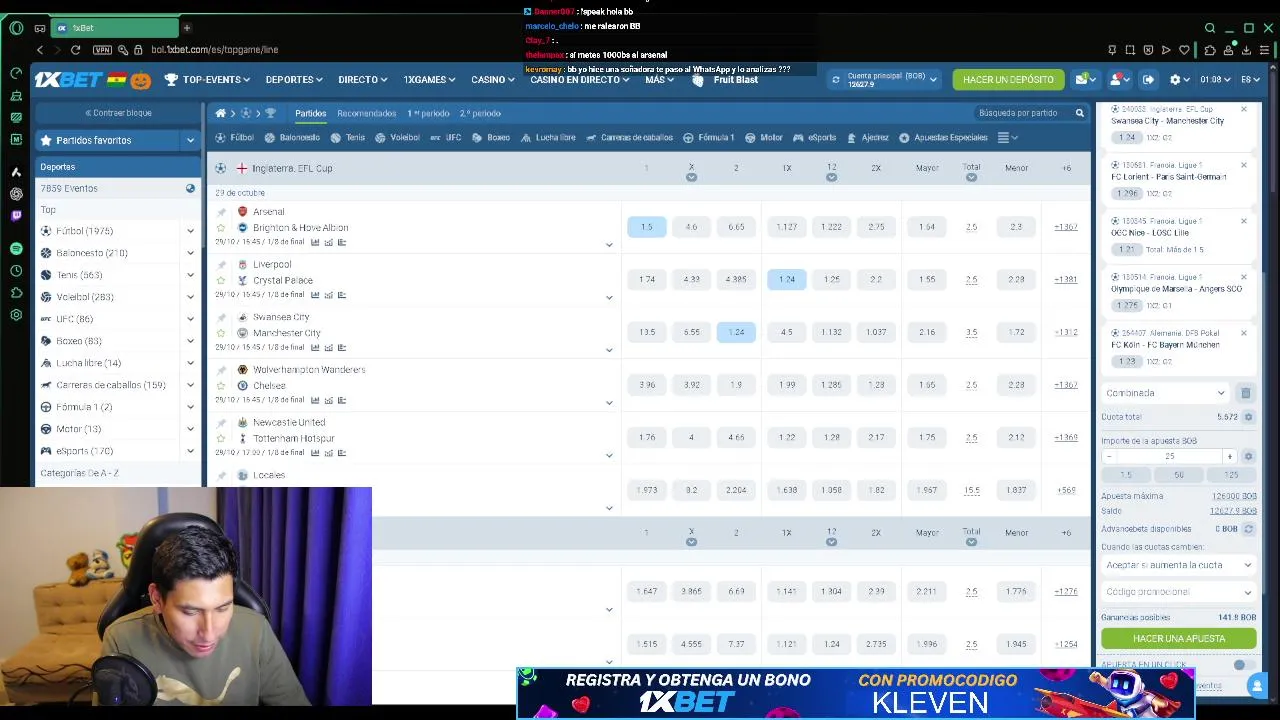Click the logout arrow icon
This screenshot has height=720, width=1280.
coord(1148,79)
